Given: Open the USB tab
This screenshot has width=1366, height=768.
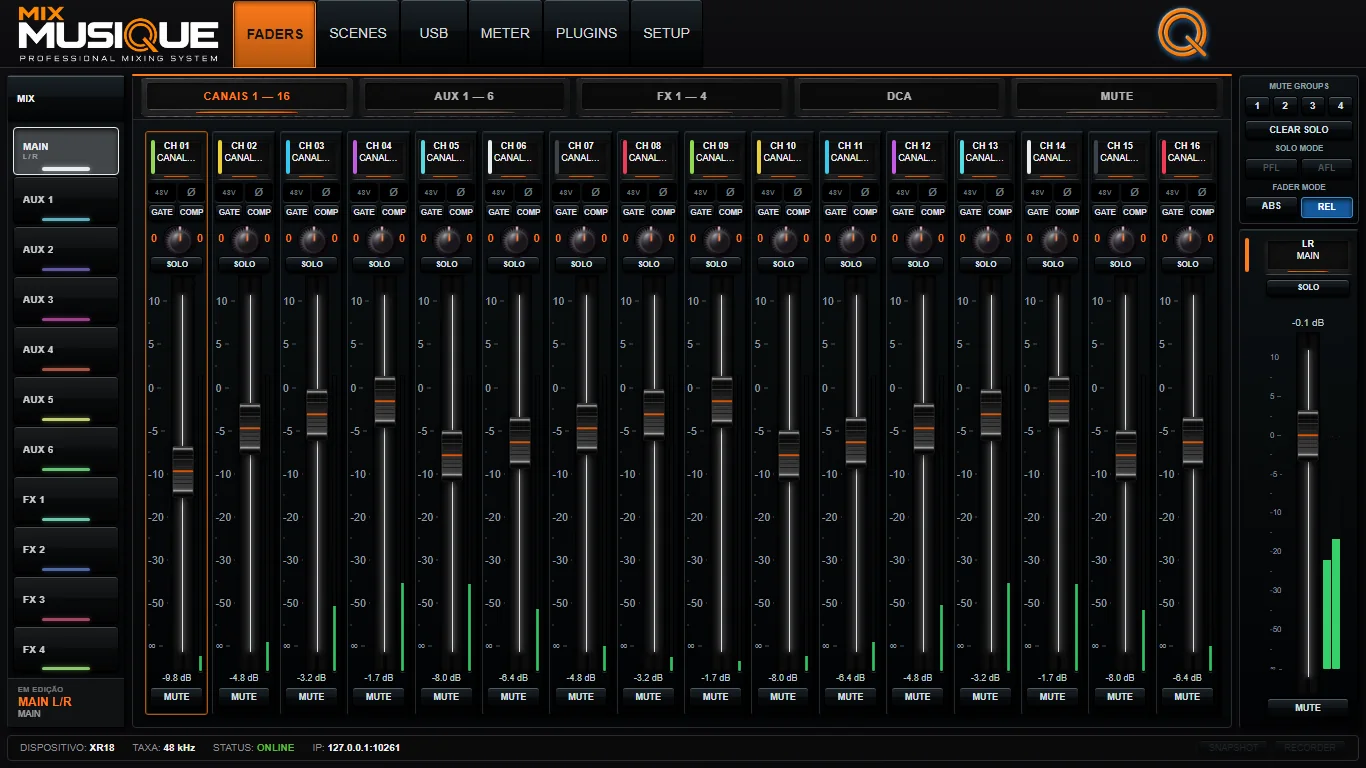Looking at the screenshot, I should pyautogui.click(x=434, y=34).
